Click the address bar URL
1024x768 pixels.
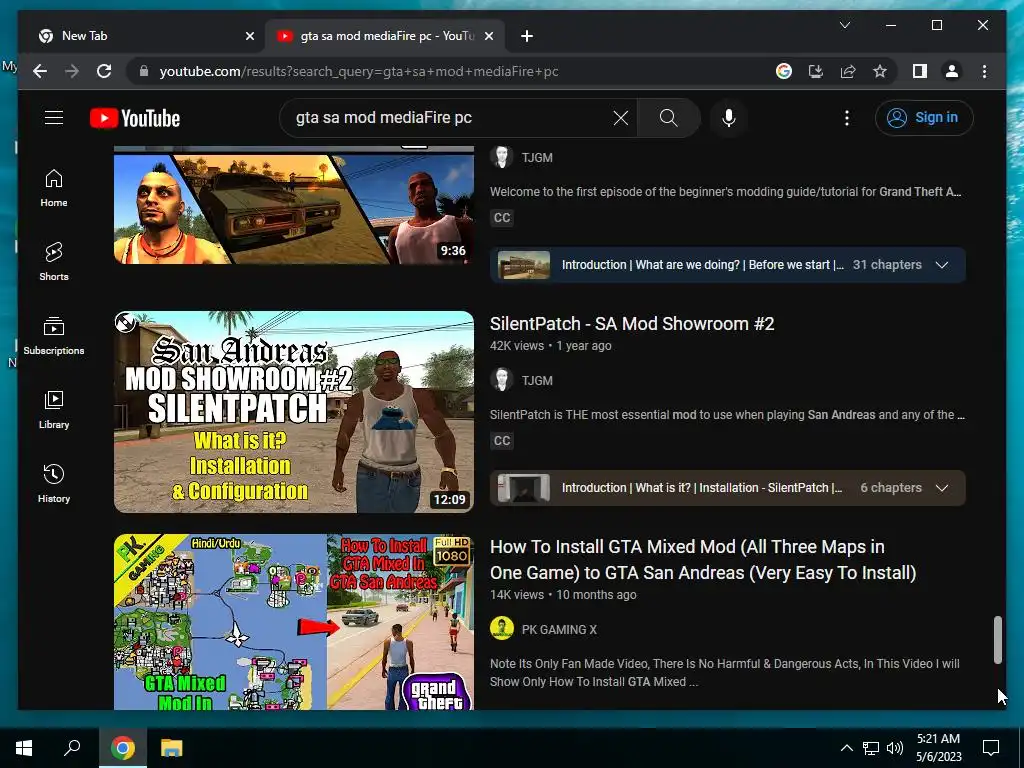point(359,71)
